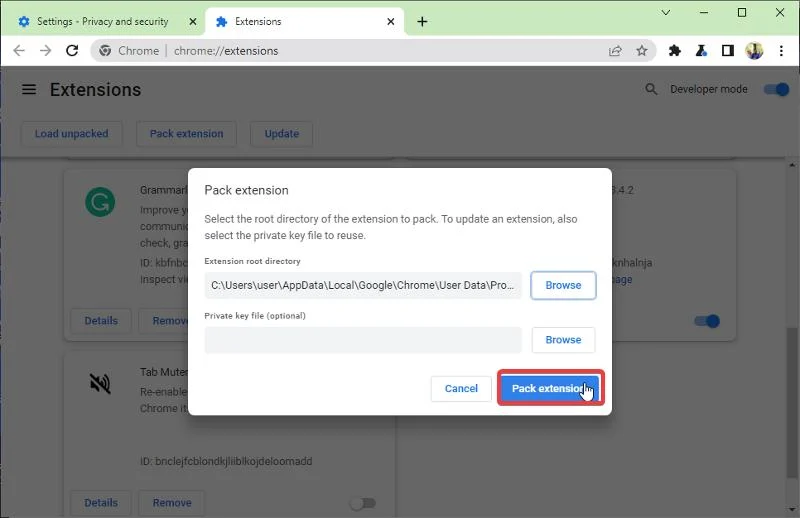Open the tab search chevron
800x518 pixels.
[666, 12]
